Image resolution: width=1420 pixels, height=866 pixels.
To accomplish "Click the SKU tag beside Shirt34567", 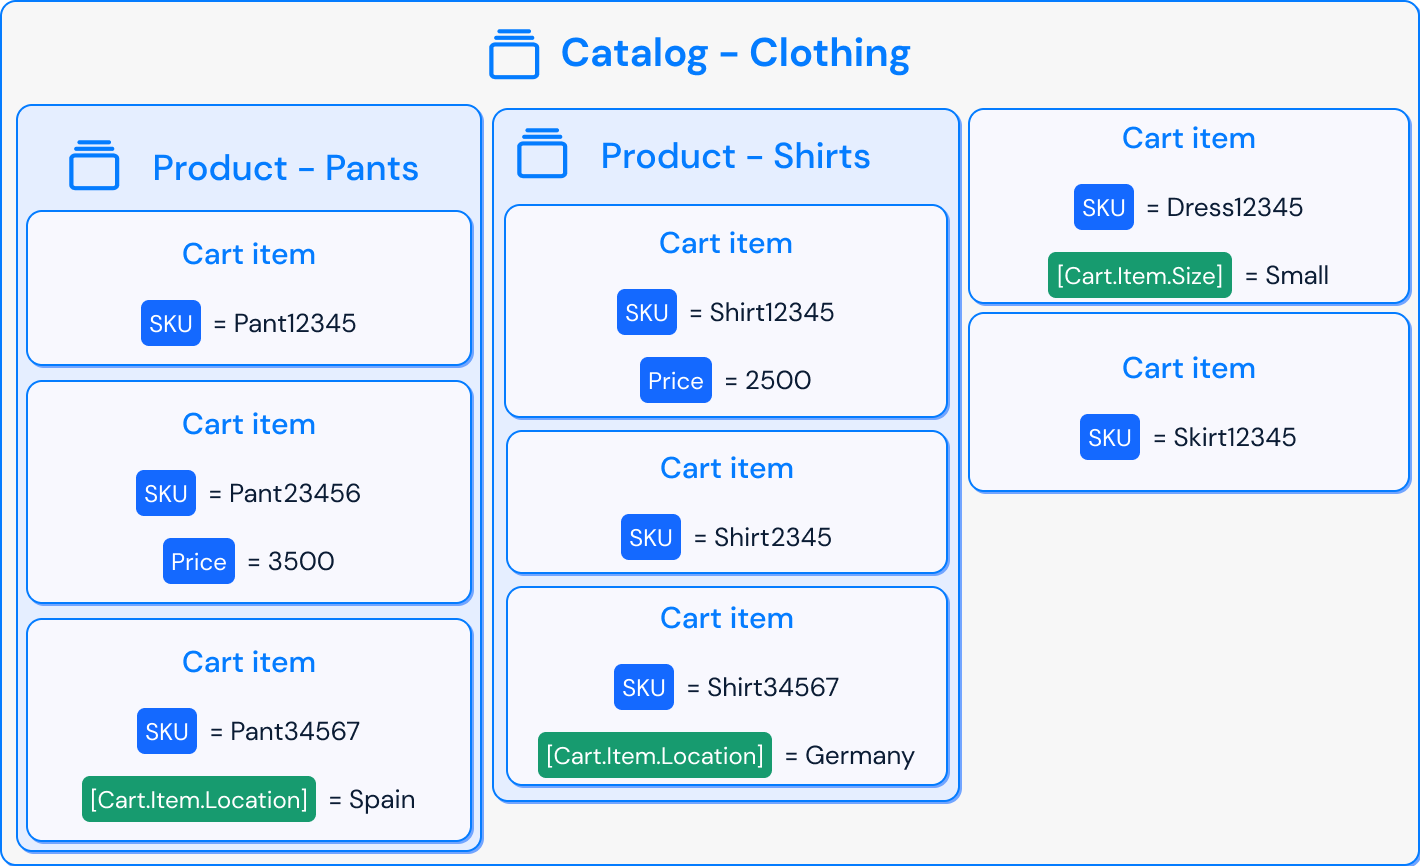I will coord(644,687).
